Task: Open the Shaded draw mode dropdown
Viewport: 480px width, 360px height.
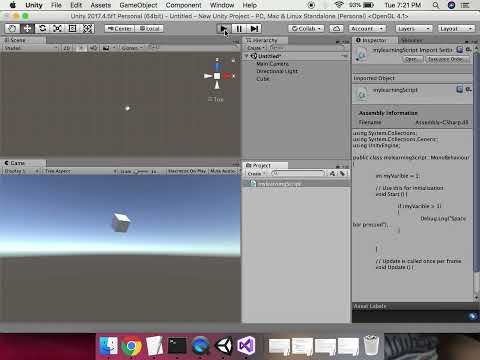Action: click(31, 48)
